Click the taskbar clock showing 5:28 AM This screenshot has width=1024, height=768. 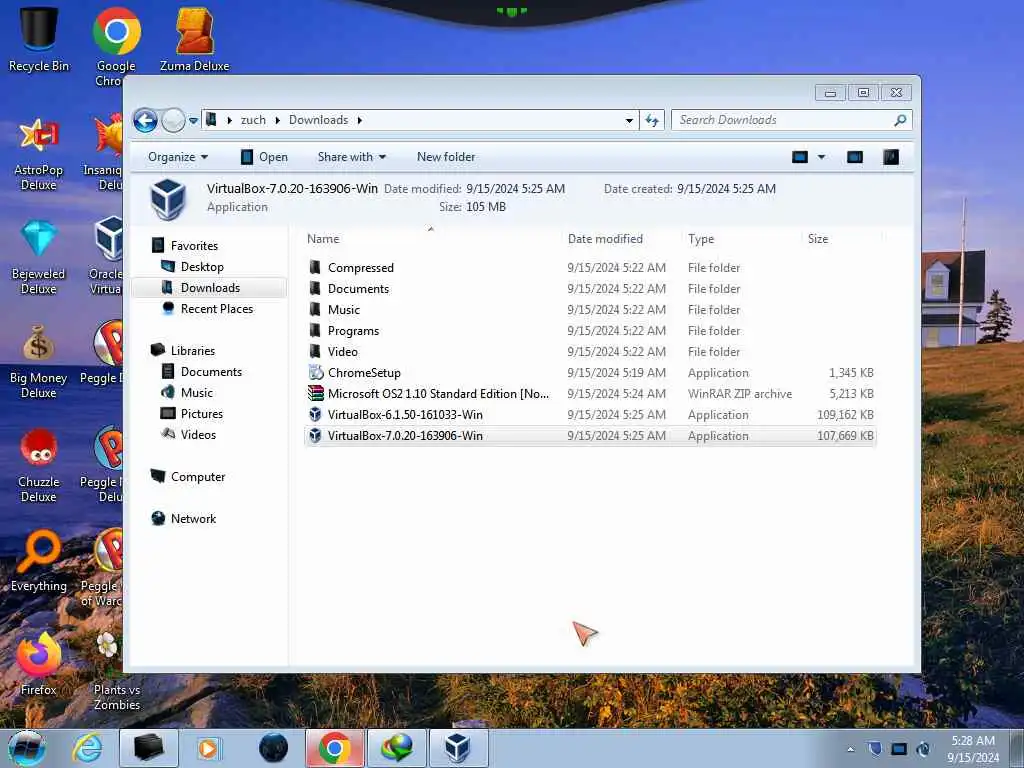point(973,749)
